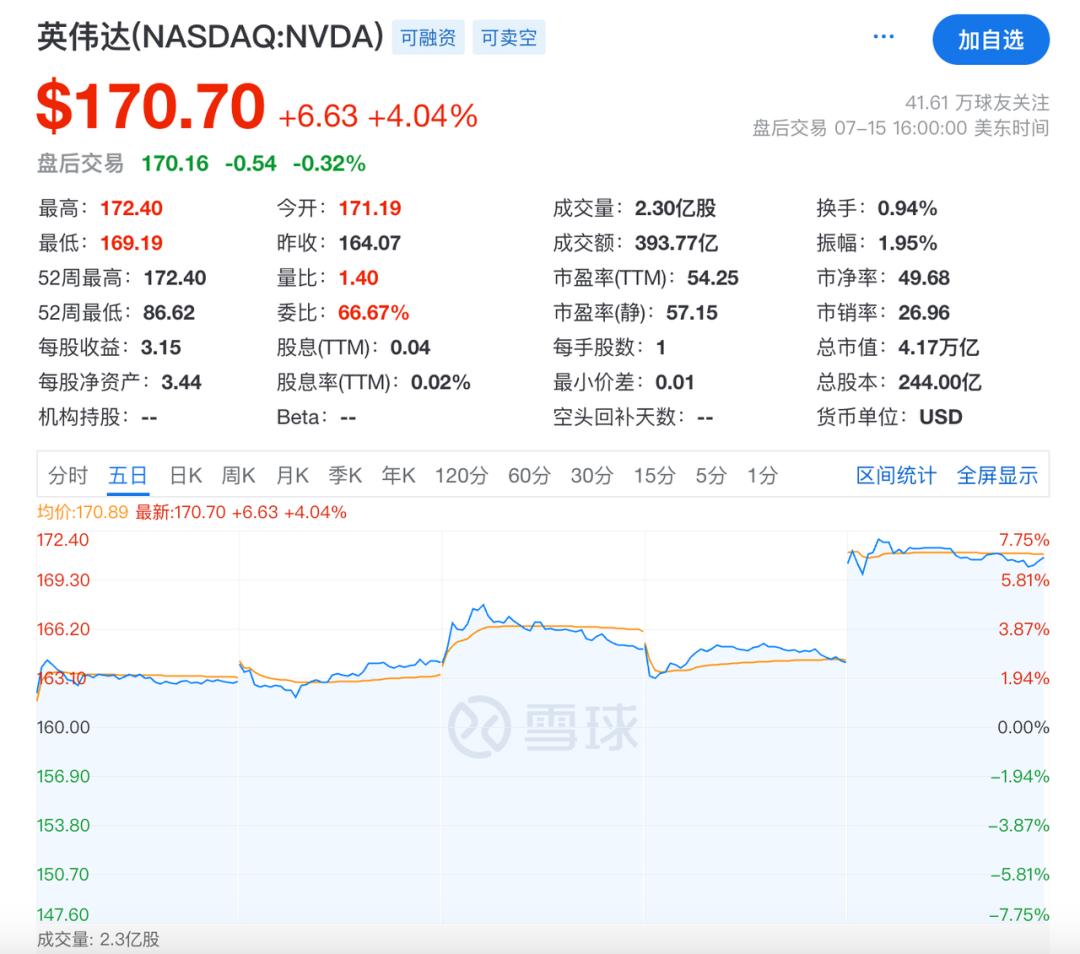This screenshot has width=1080, height=954.
Task: Click the 成交额 value 393.77亿
Action: (x=676, y=243)
